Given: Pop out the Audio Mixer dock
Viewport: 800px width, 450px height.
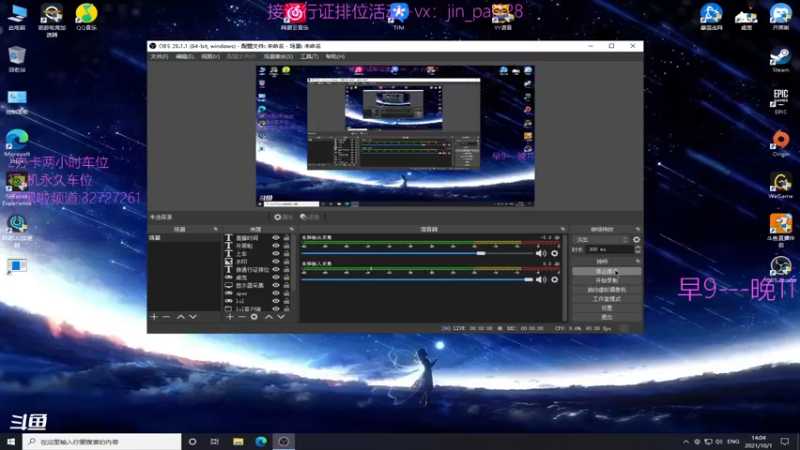Looking at the screenshot, I should pos(563,229).
